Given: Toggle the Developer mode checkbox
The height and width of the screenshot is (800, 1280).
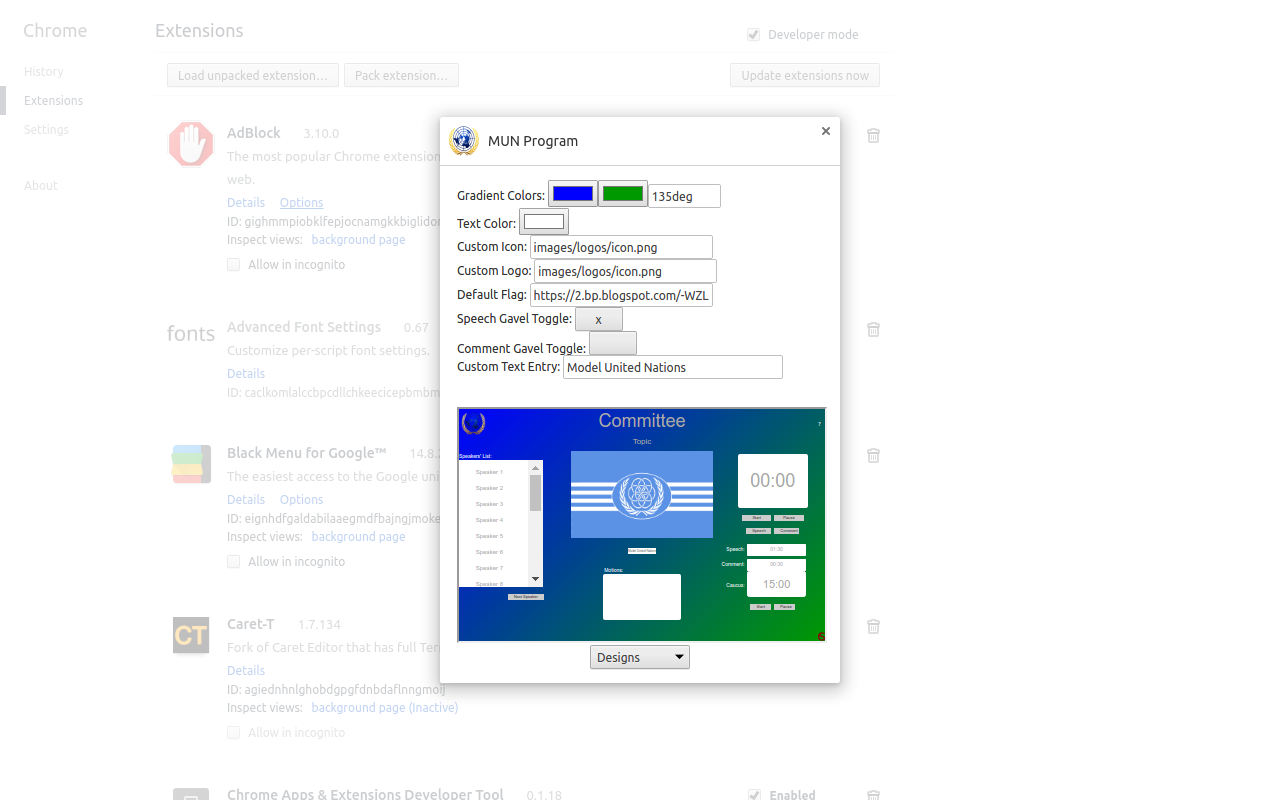Looking at the screenshot, I should [x=752, y=34].
